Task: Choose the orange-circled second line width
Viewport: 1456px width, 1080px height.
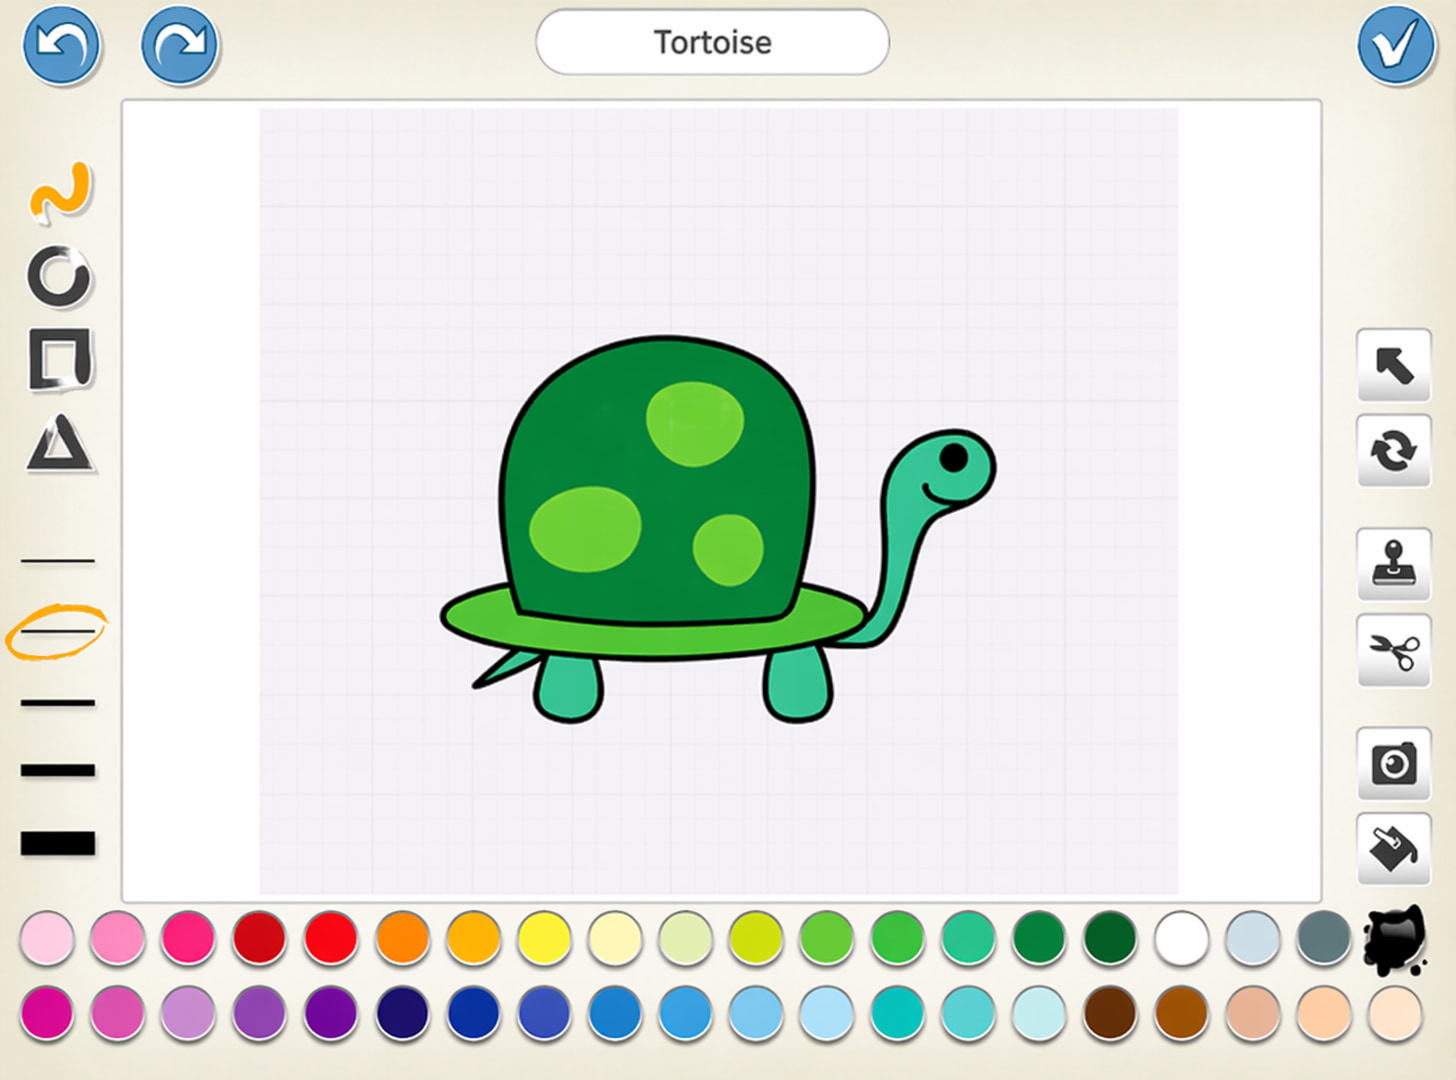Action: [x=58, y=632]
